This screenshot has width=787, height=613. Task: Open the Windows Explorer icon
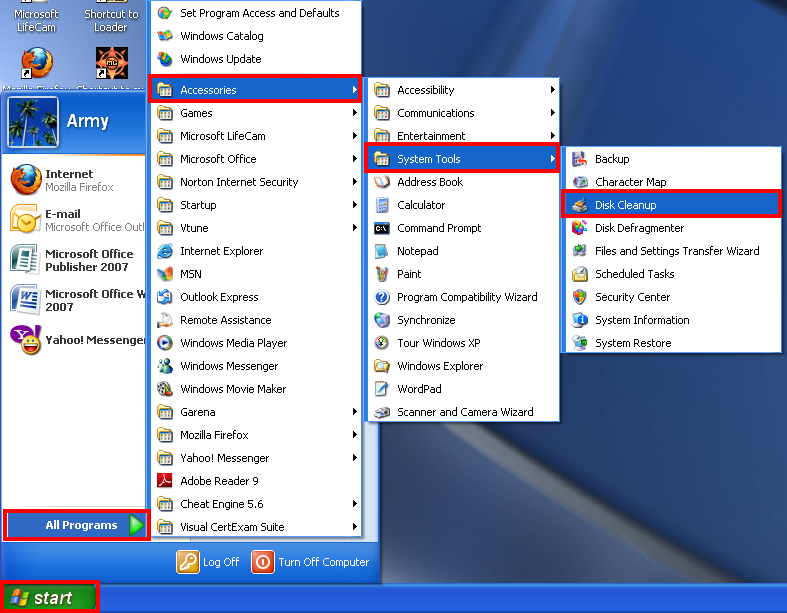click(x=382, y=366)
